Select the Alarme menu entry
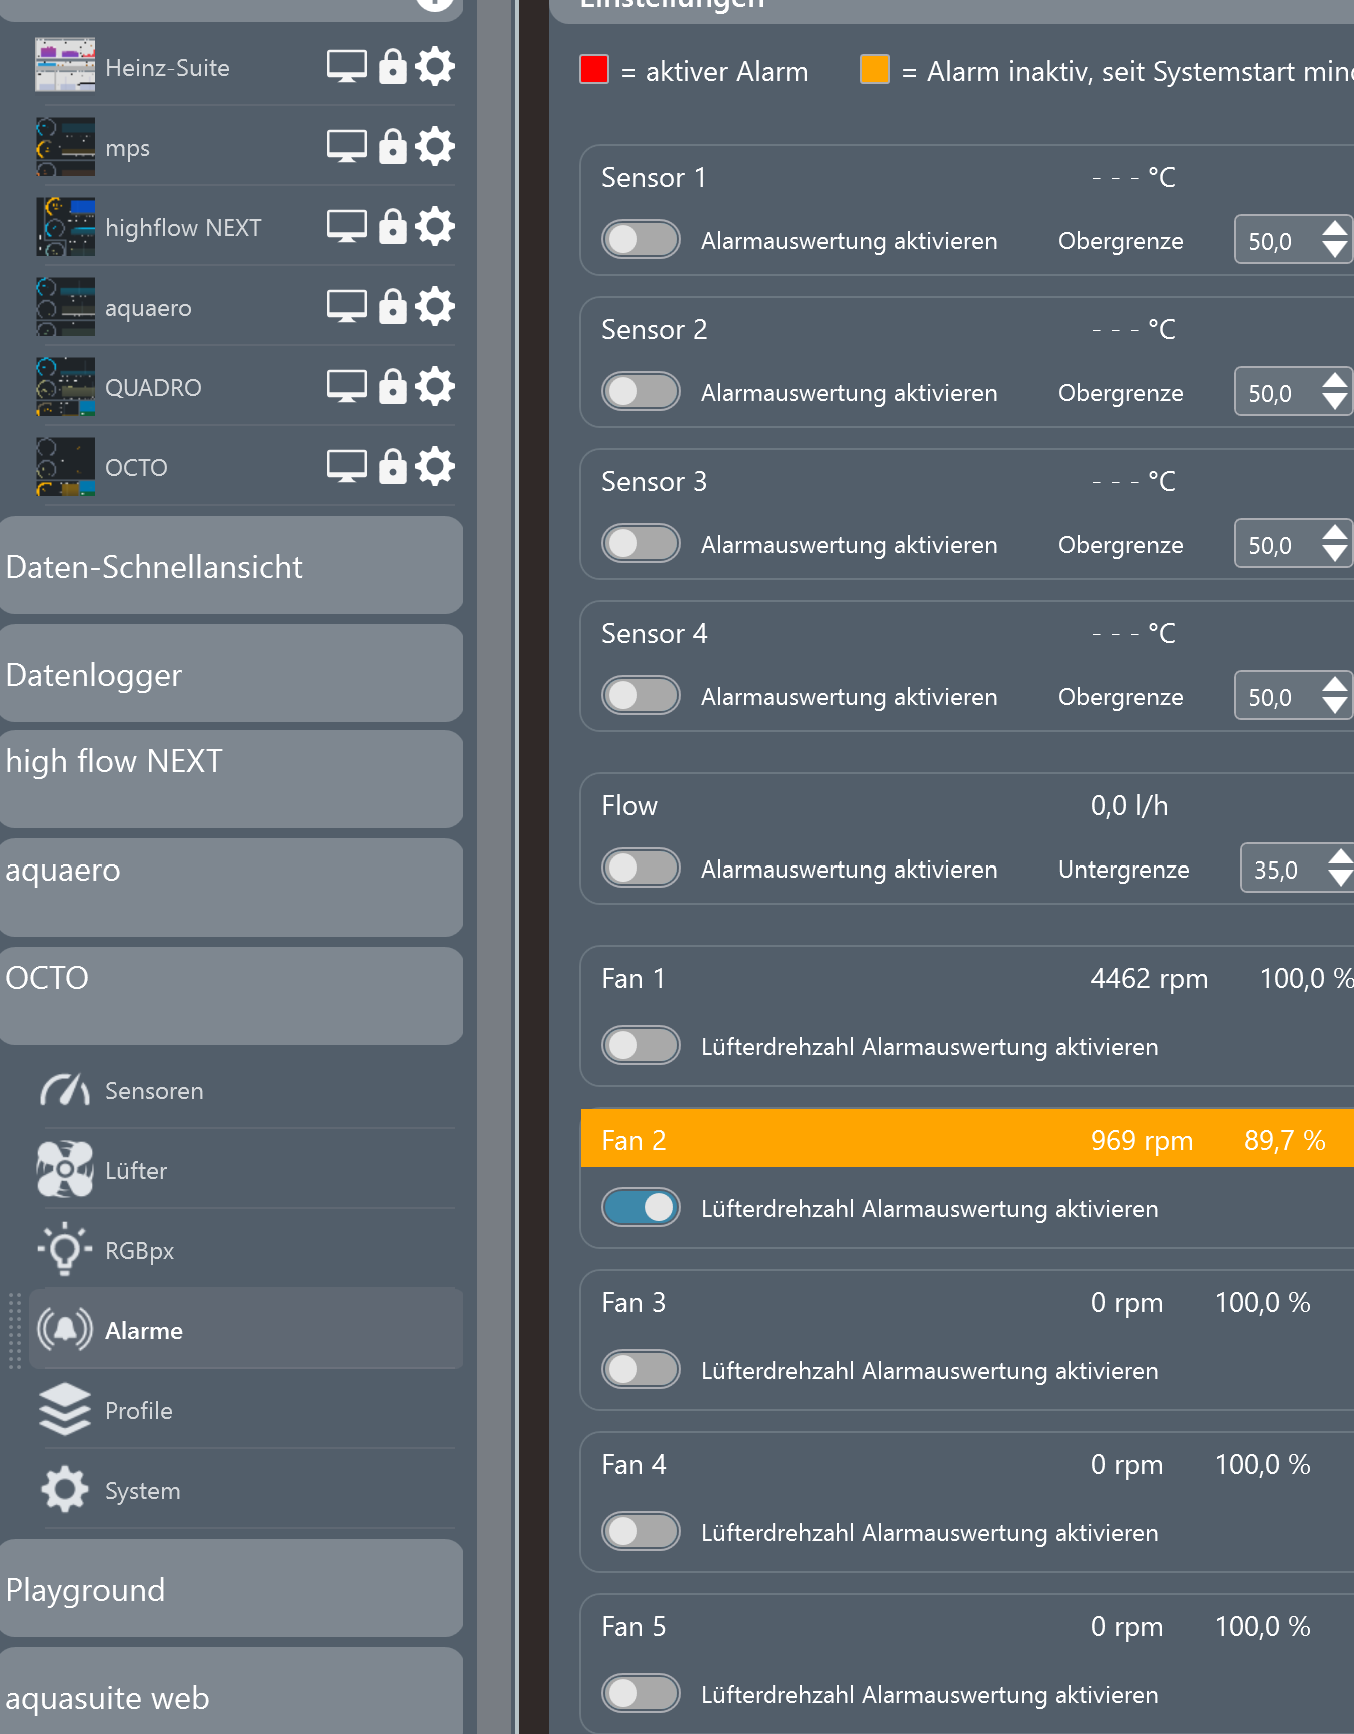Image resolution: width=1354 pixels, height=1734 pixels. 144,1330
